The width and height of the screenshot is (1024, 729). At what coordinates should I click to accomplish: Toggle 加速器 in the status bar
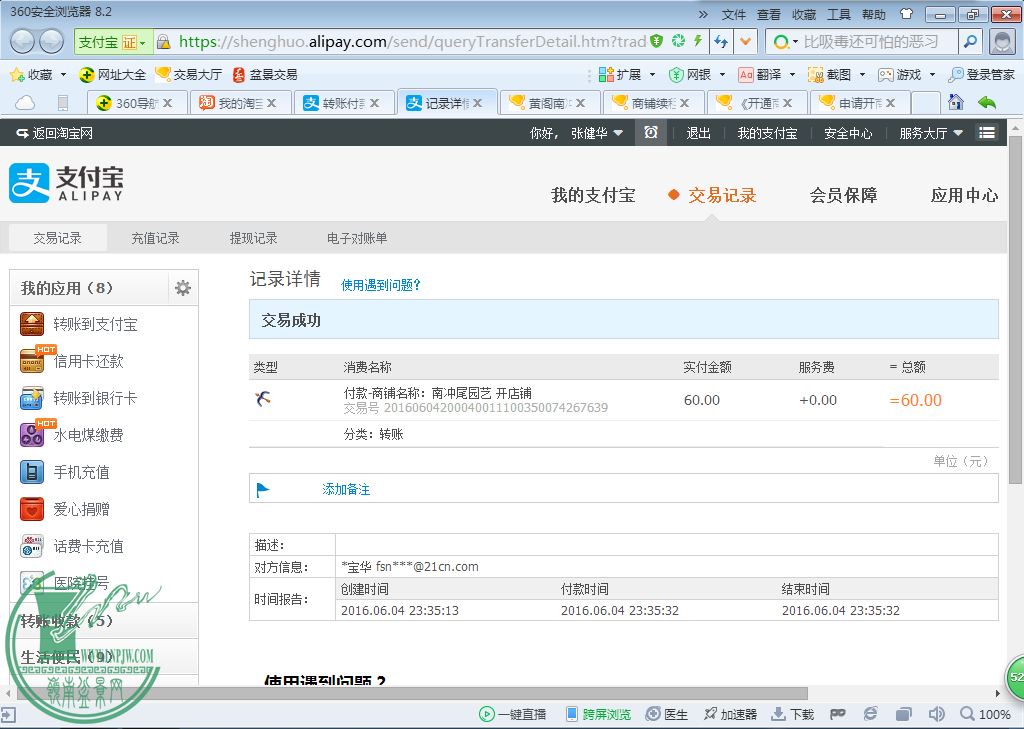[x=730, y=714]
